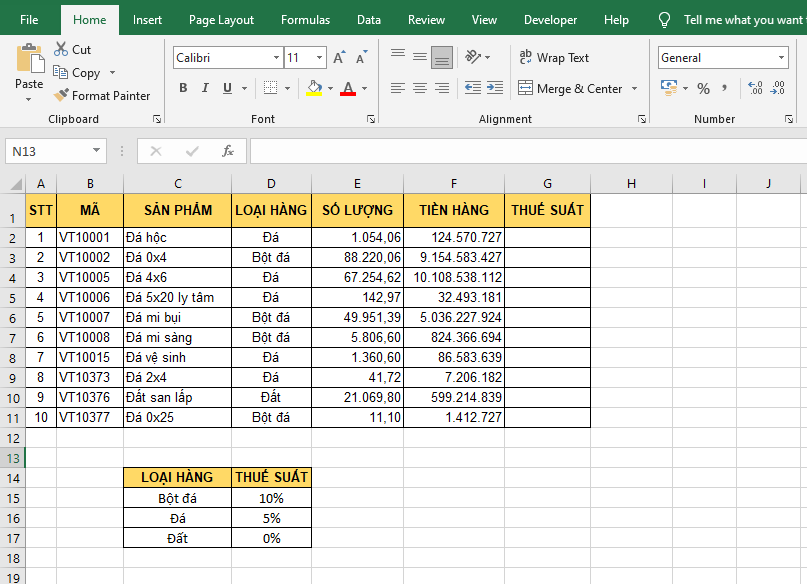Select the THUẾ SUẤT header cell in column G
This screenshot has height=584, width=807.
click(547, 210)
